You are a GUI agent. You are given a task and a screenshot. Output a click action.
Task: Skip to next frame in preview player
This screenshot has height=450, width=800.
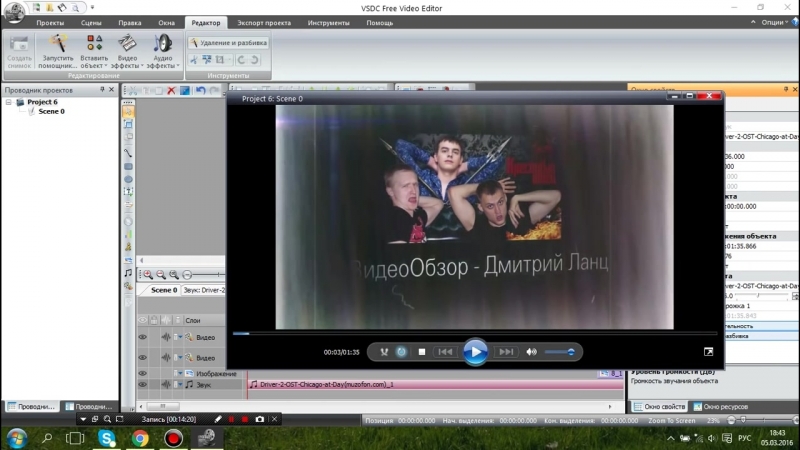tap(506, 352)
